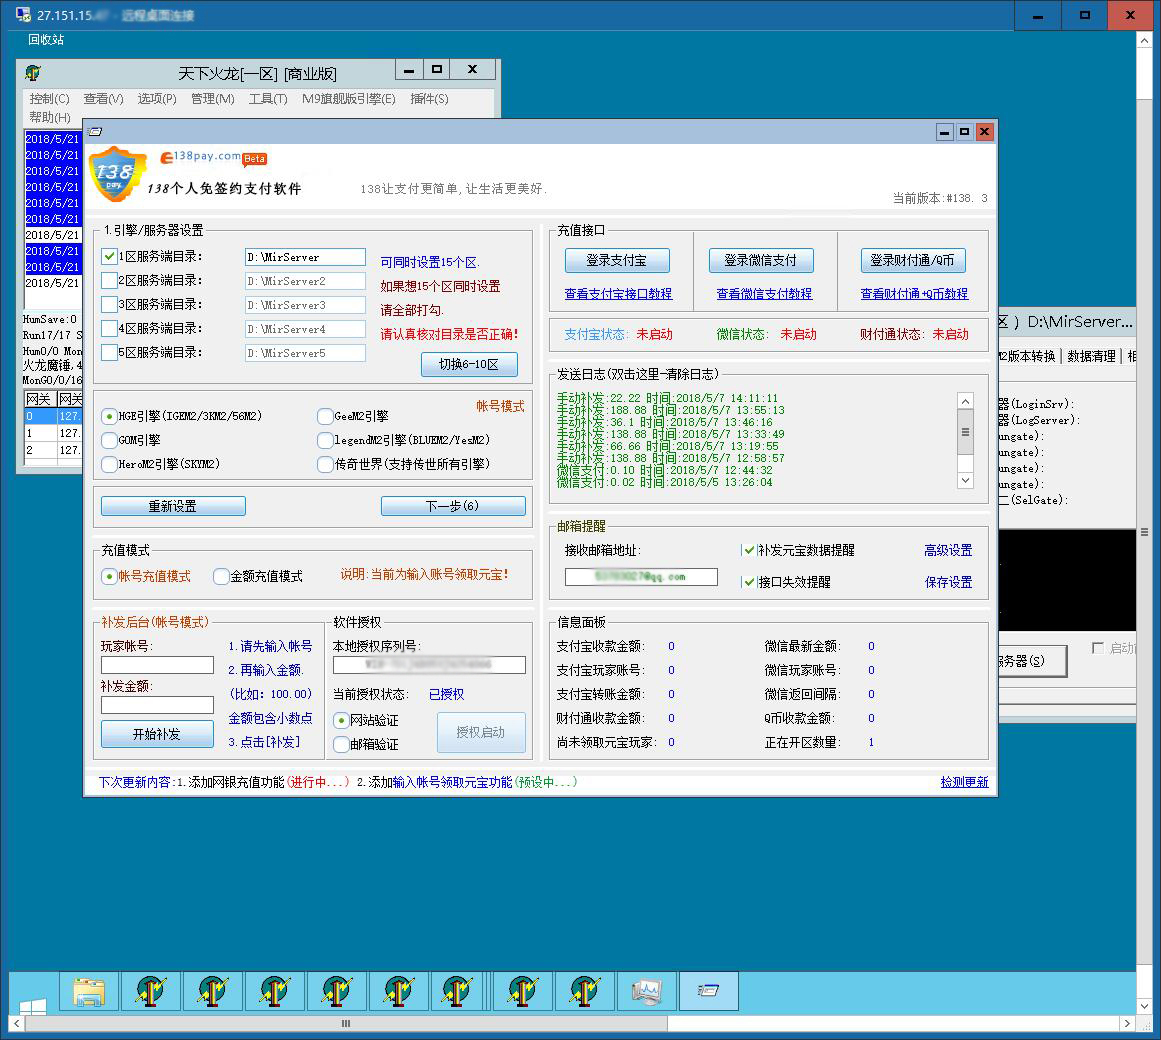Click the 切换6-10区 button
The image size is (1161, 1040).
coord(469,365)
